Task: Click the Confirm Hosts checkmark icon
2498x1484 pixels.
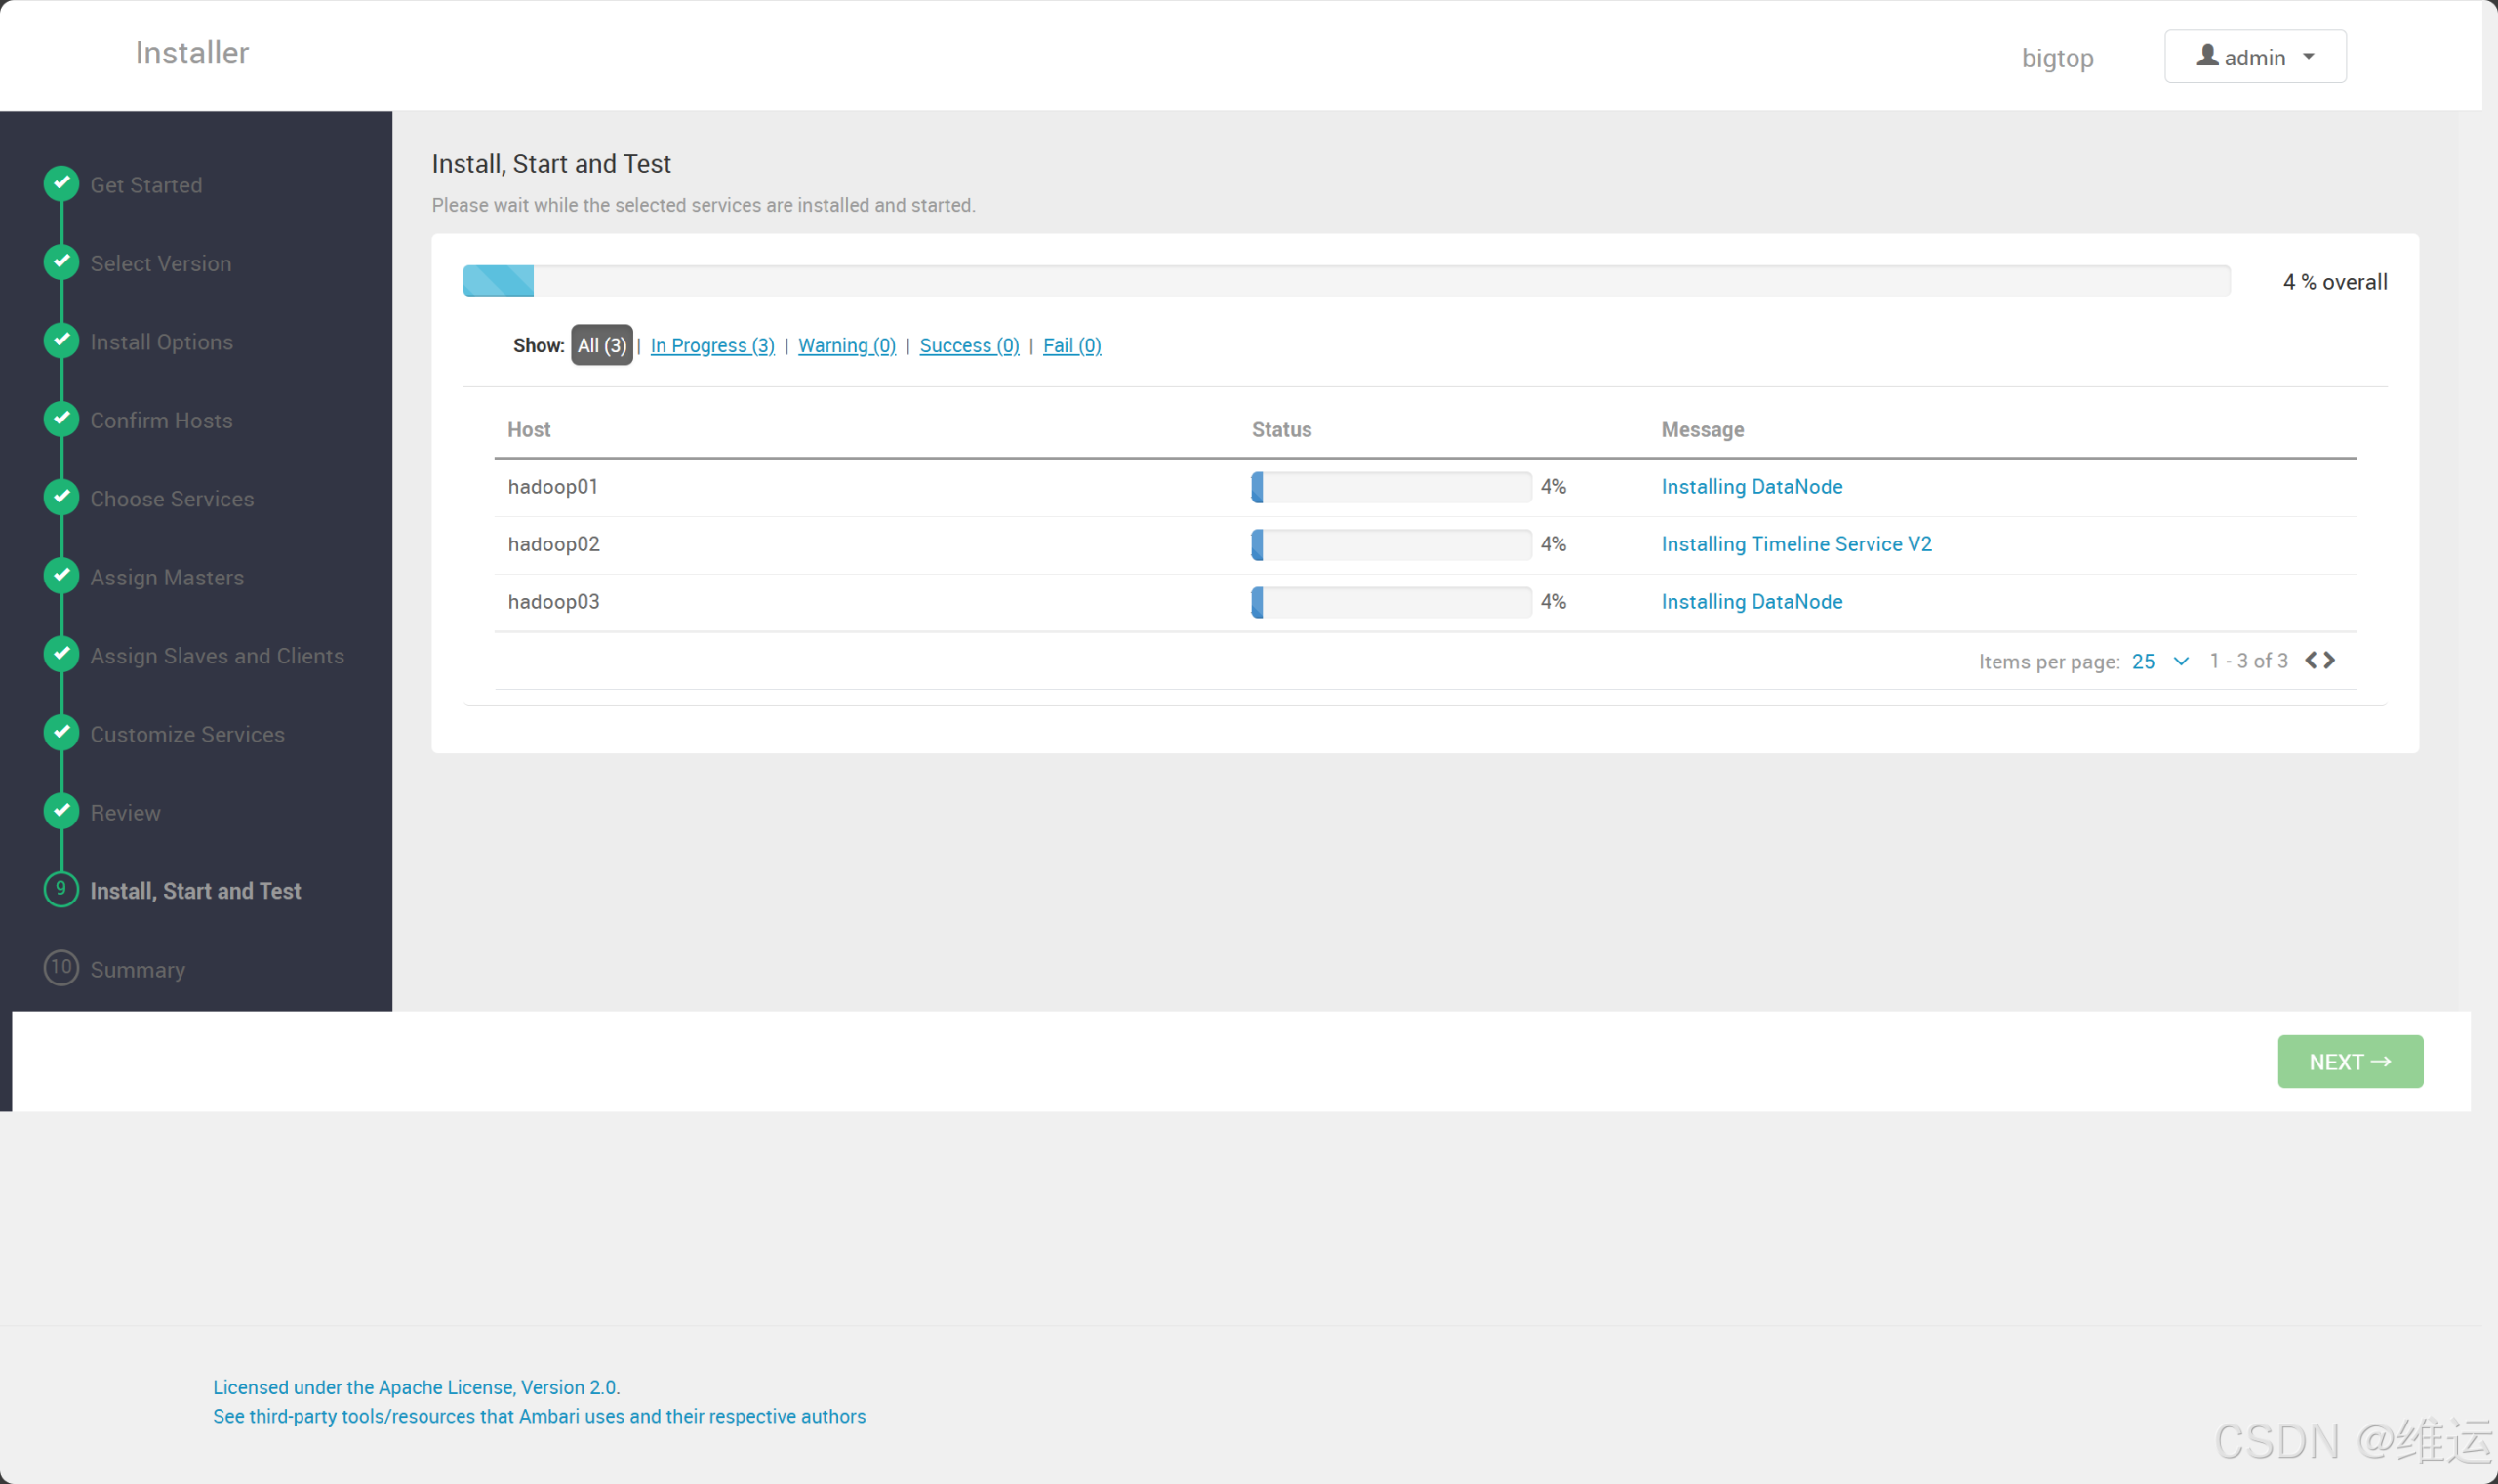Action: tap(61, 419)
